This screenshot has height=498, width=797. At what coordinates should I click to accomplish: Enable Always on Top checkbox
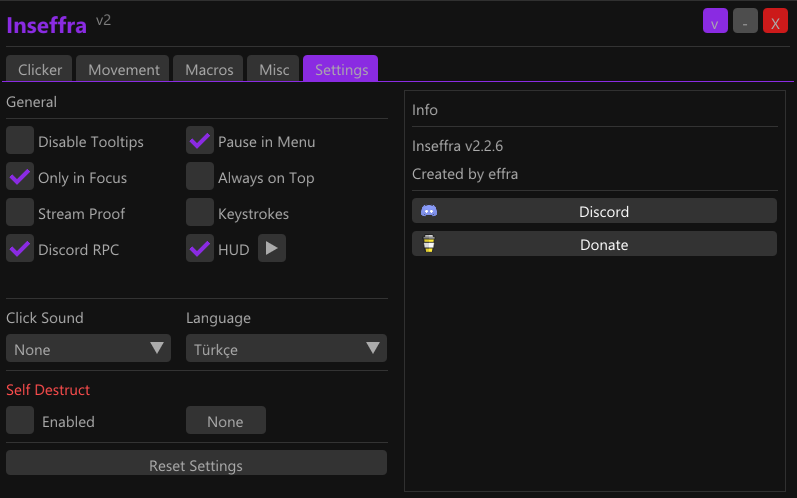coord(200,177)
